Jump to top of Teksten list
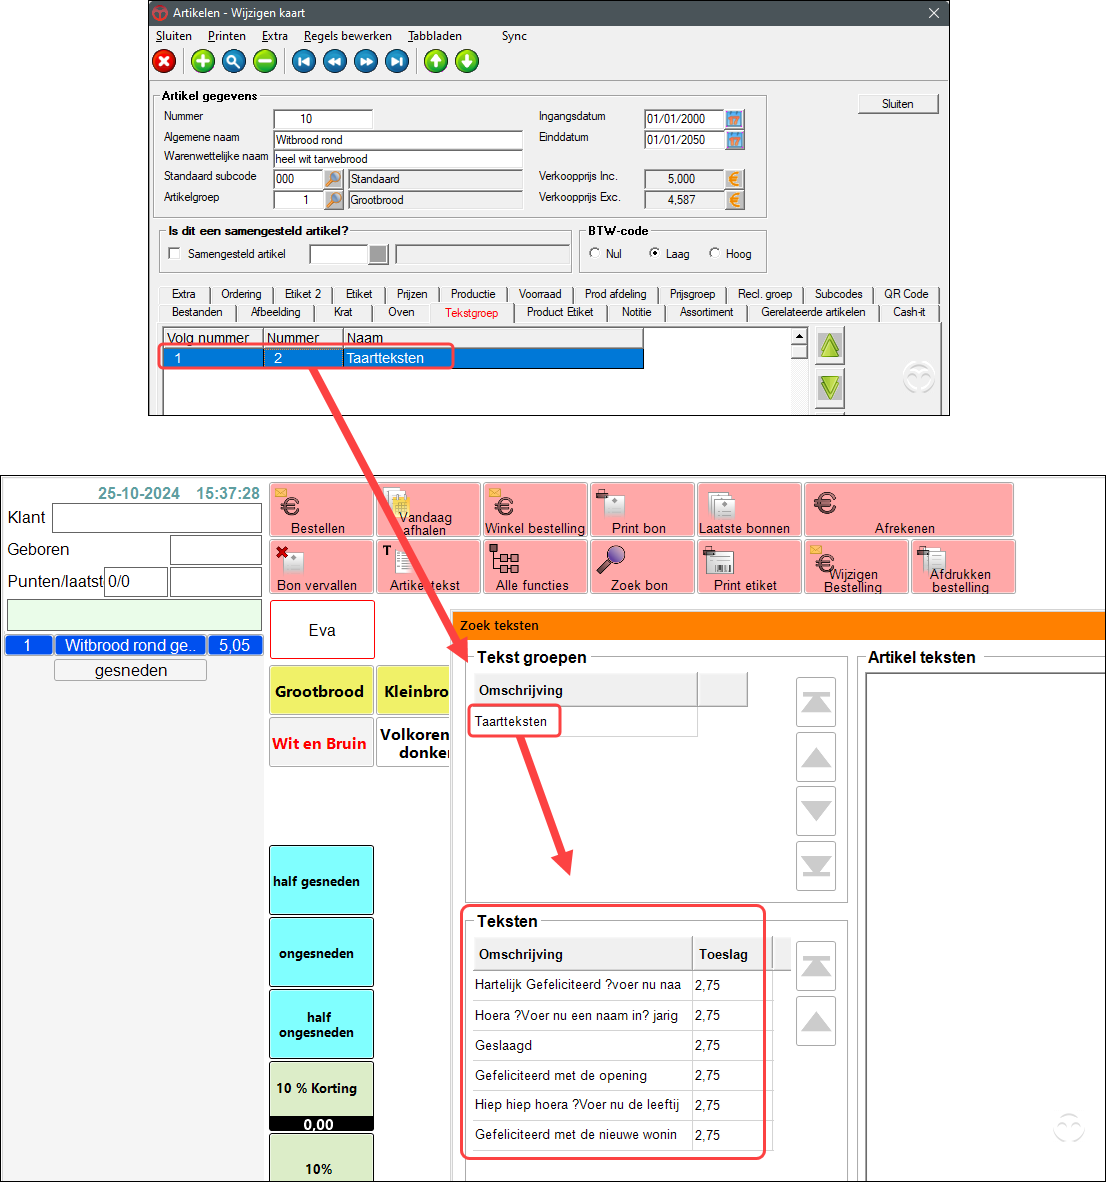Screen dimensions: 1106x1182 coord(816,966)
